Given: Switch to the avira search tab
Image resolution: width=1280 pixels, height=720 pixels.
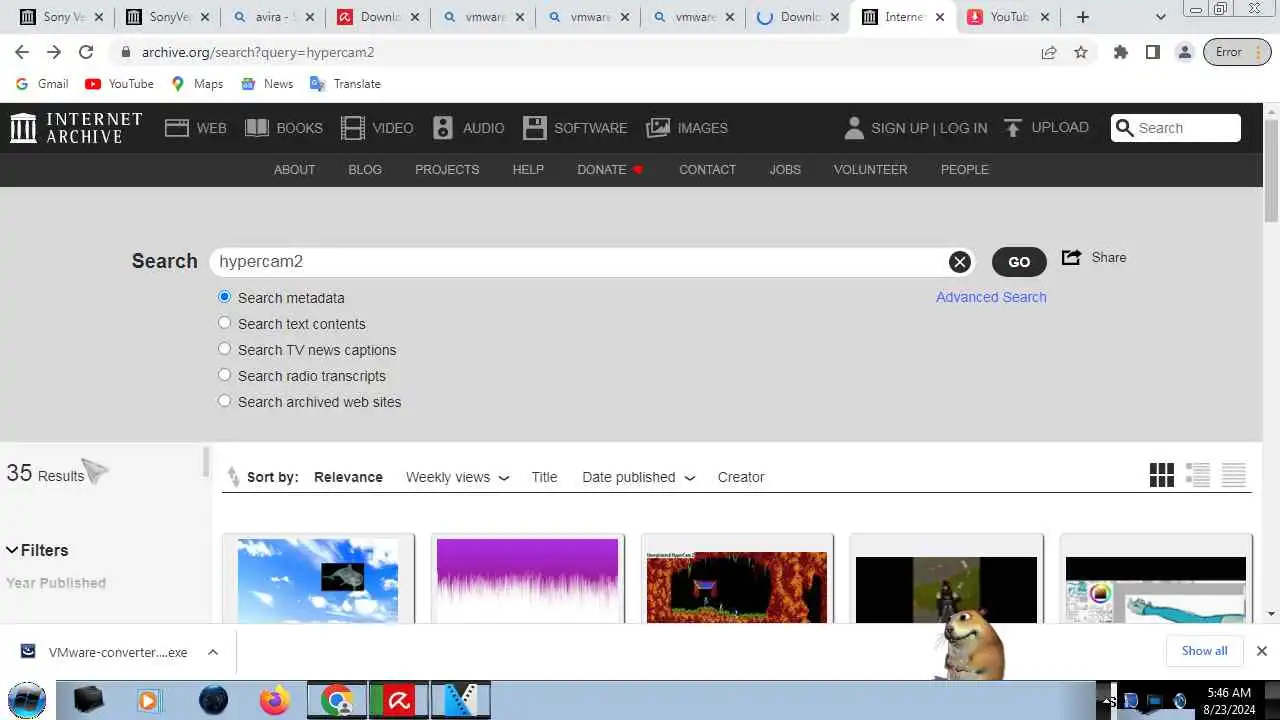Looking at the screenshot, I should [272, 17].
